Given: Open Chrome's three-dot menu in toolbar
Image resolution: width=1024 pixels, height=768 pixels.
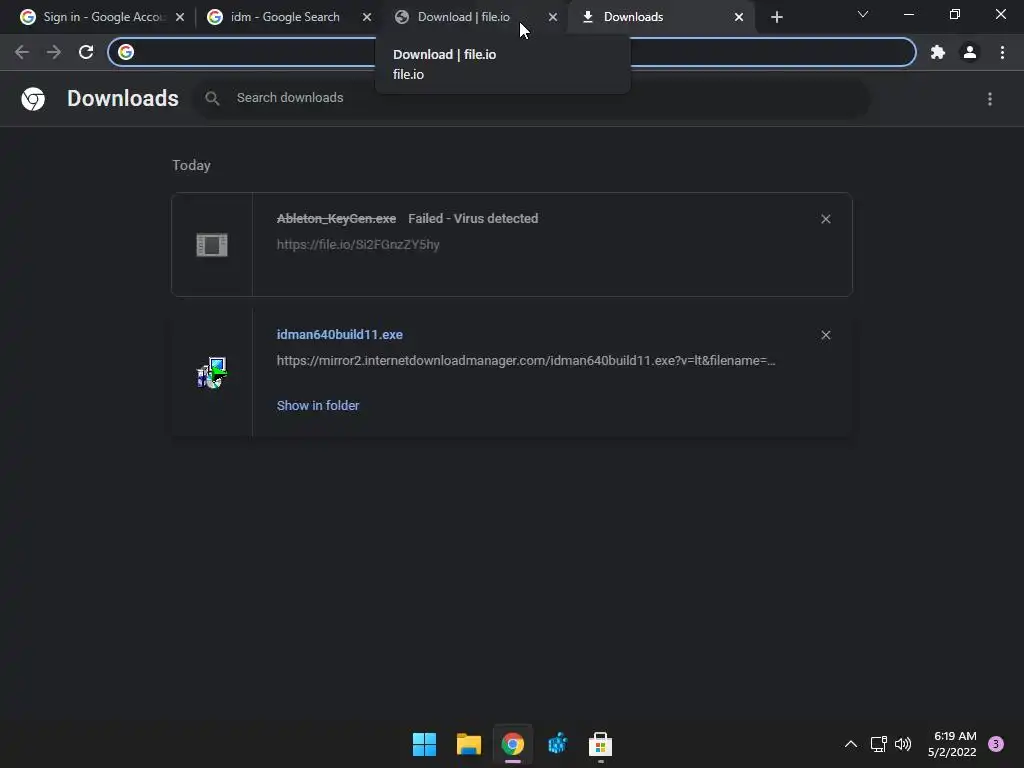Looking at the screenshot, I should (1002, 52).
